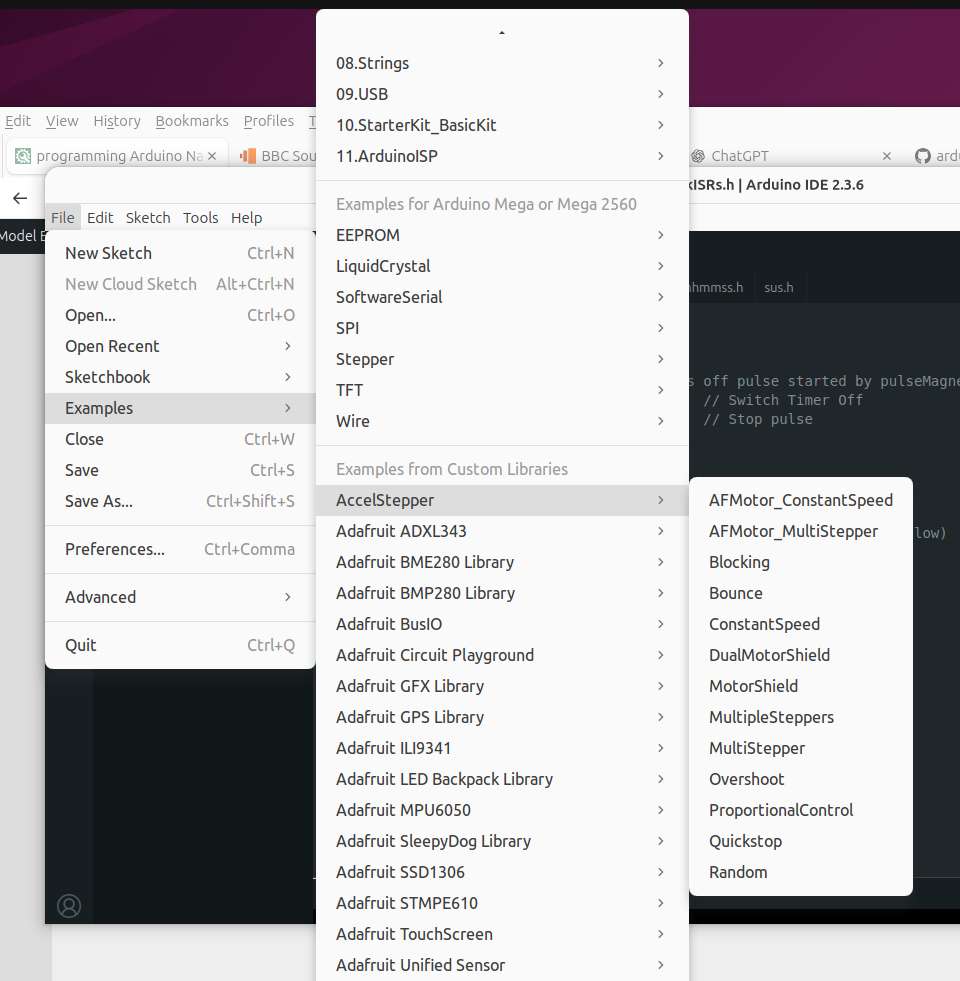Open the AFMotor_MultiStepper example
This screenshot has width=960, height=981.
(x=800, y=531)
